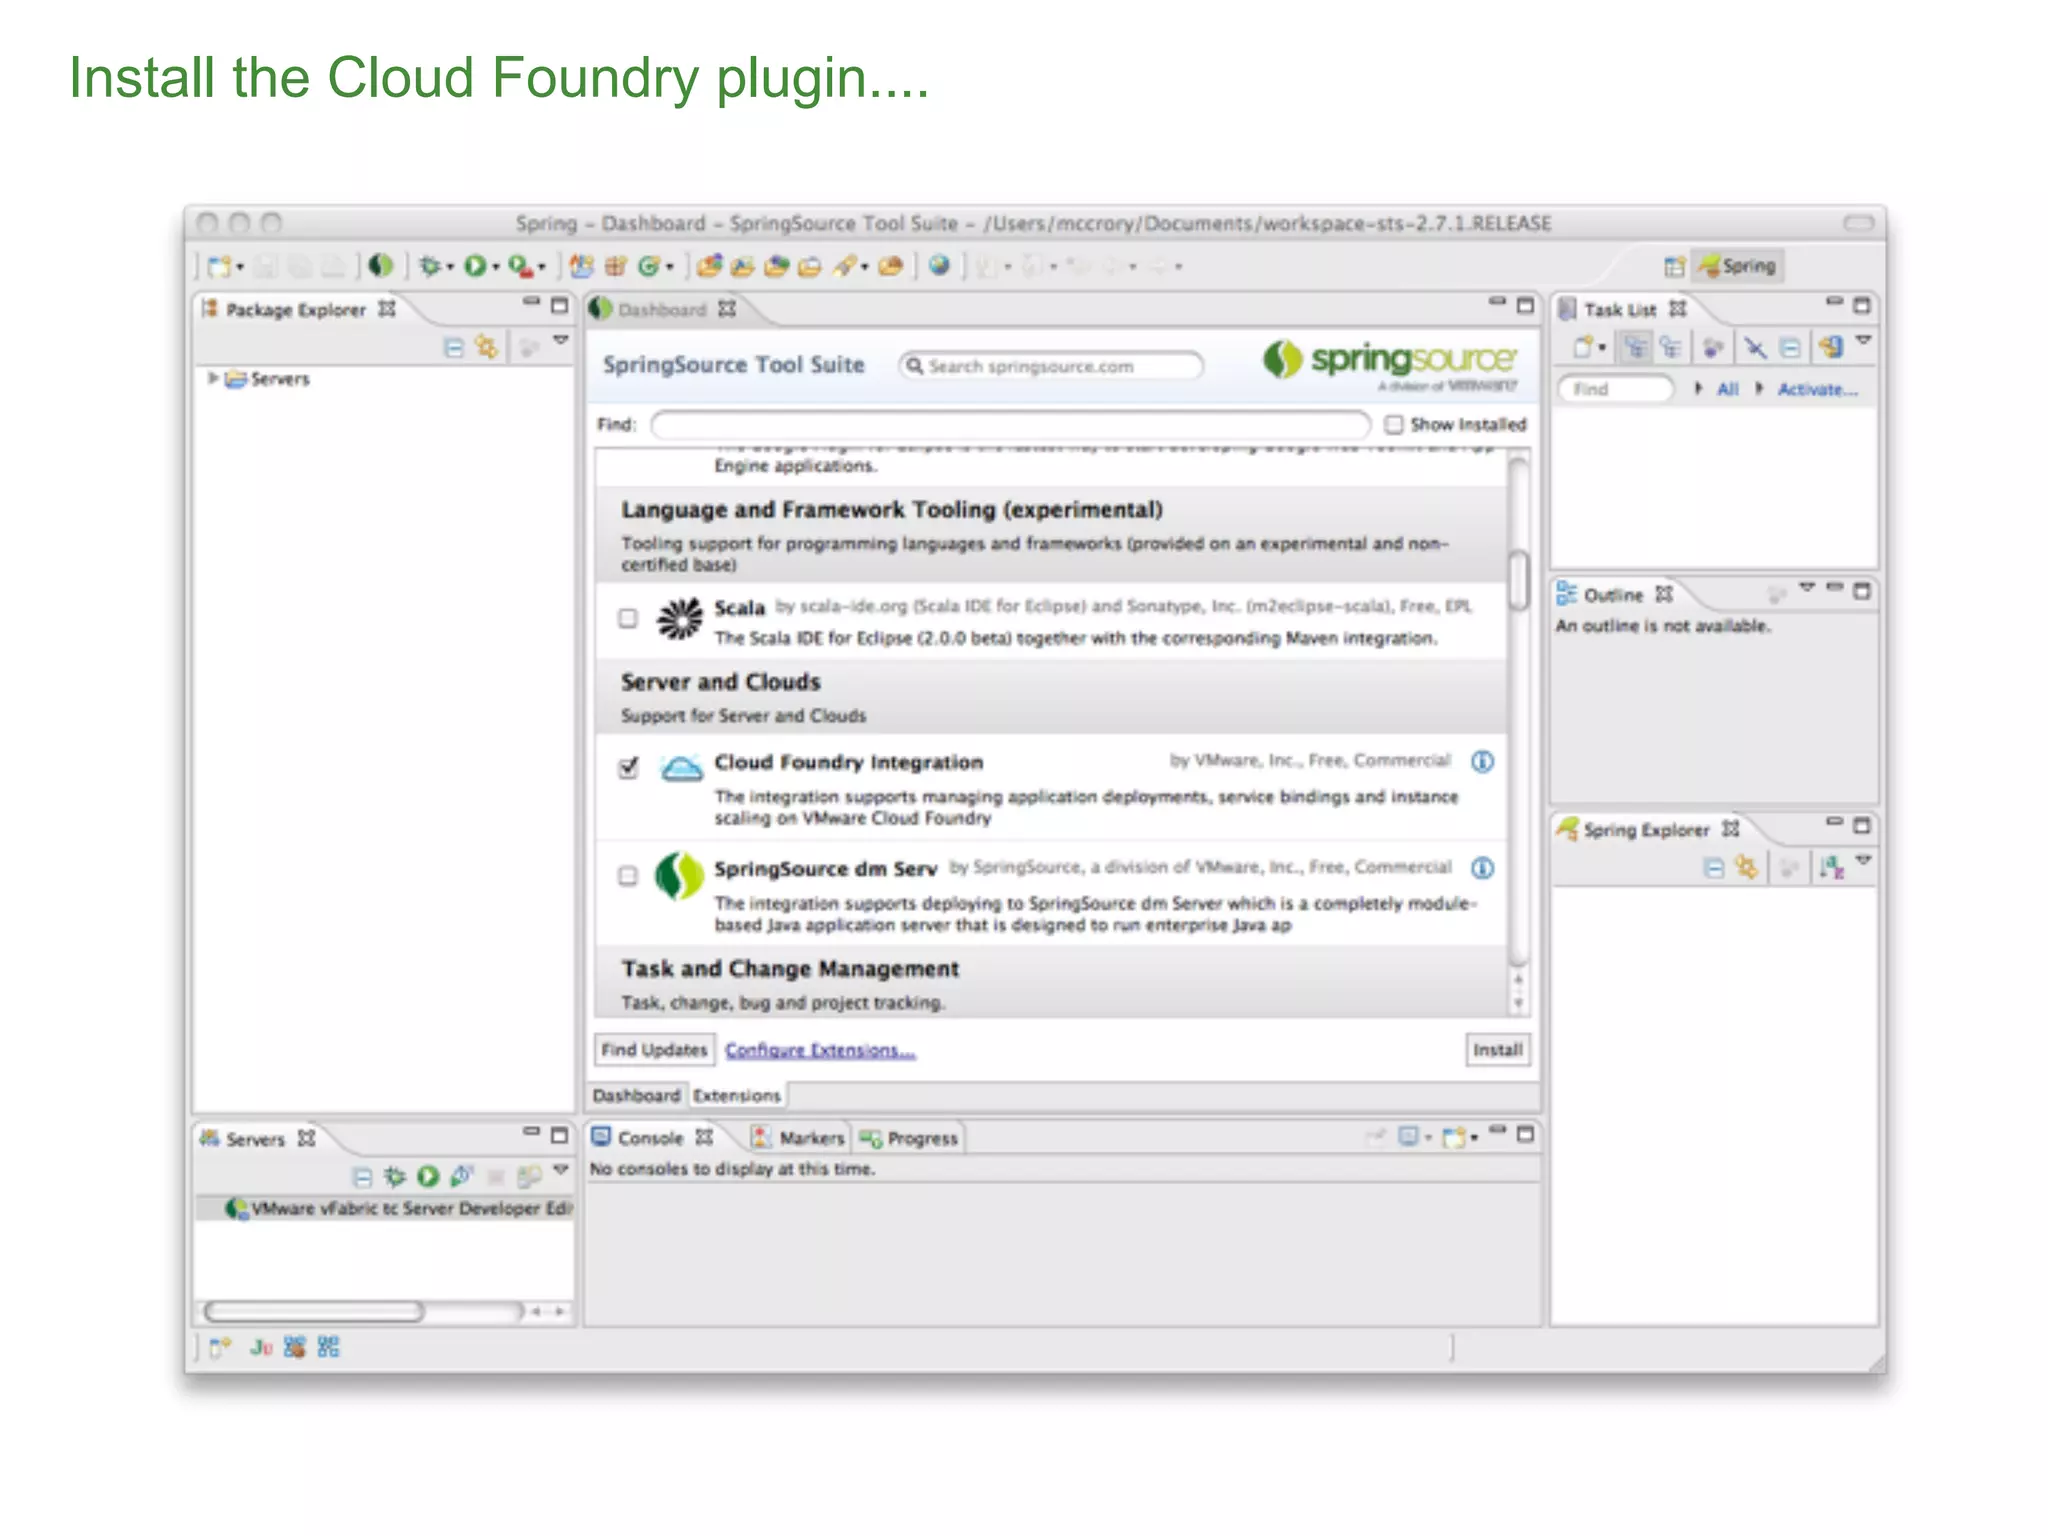Select the Progress tab
This screenshot has width=2048, height=1536.
tap(908, 1138)
